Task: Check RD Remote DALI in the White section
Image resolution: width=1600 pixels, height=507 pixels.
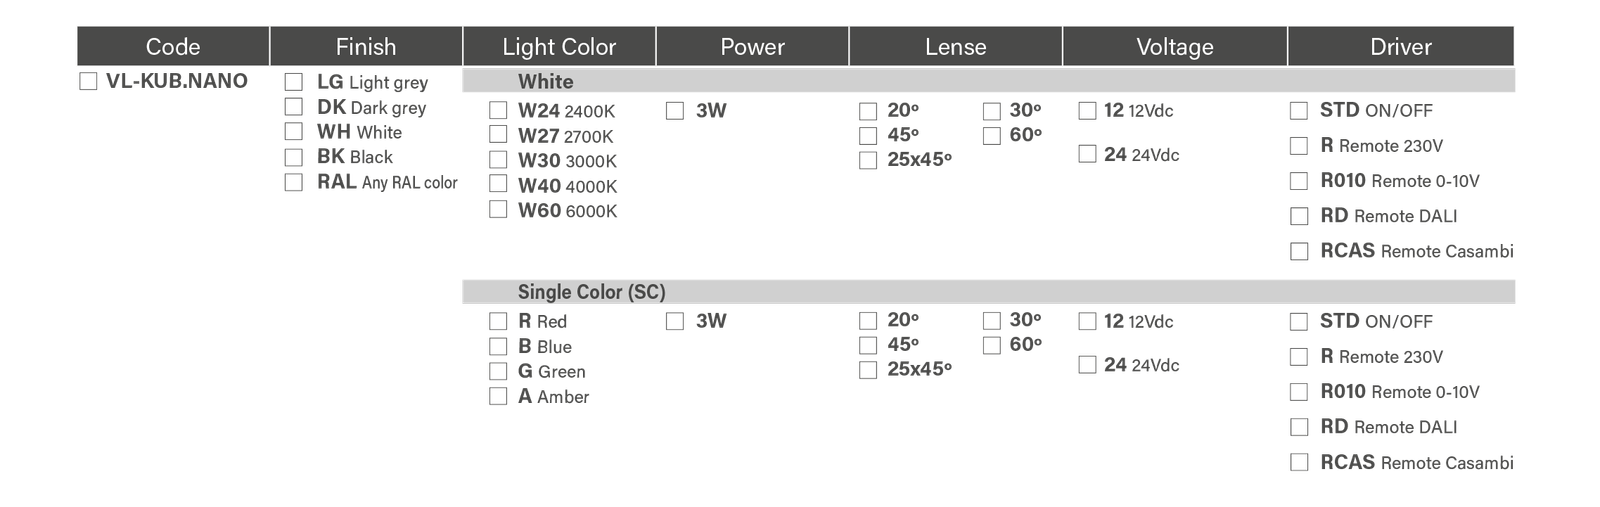Action: [1299, 216]
